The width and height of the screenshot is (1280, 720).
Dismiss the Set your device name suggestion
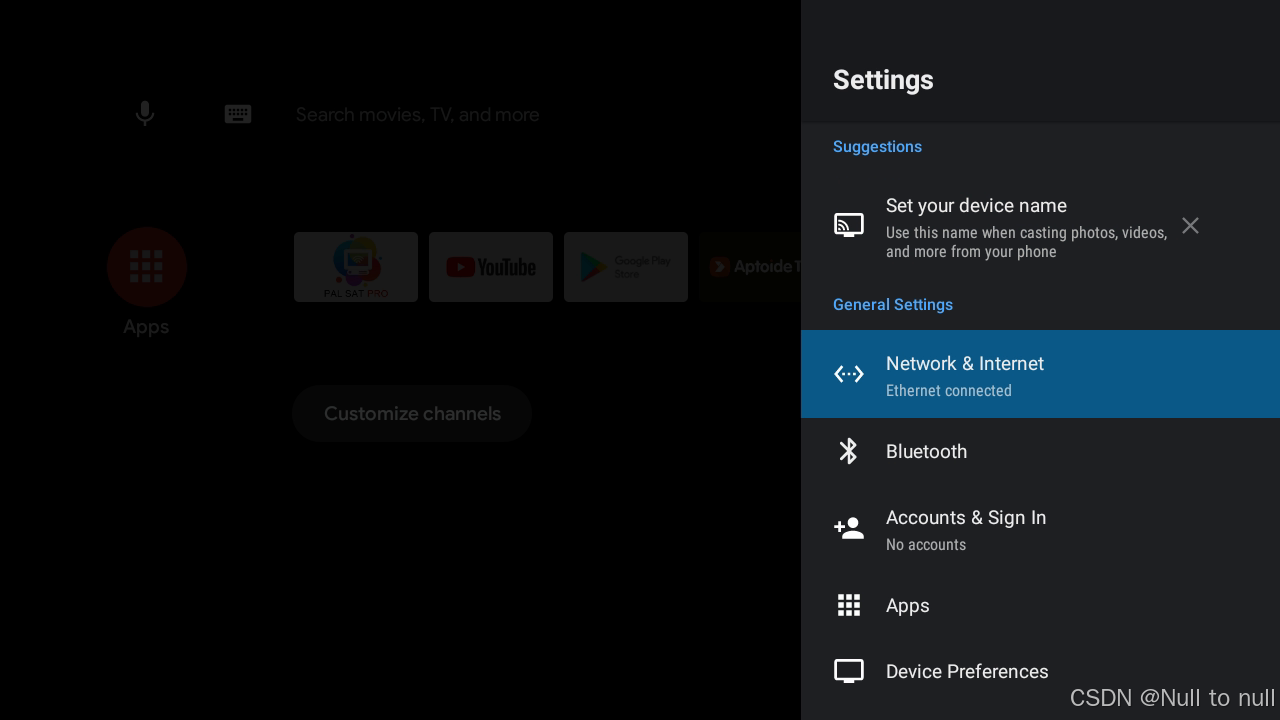[1190, 225]
